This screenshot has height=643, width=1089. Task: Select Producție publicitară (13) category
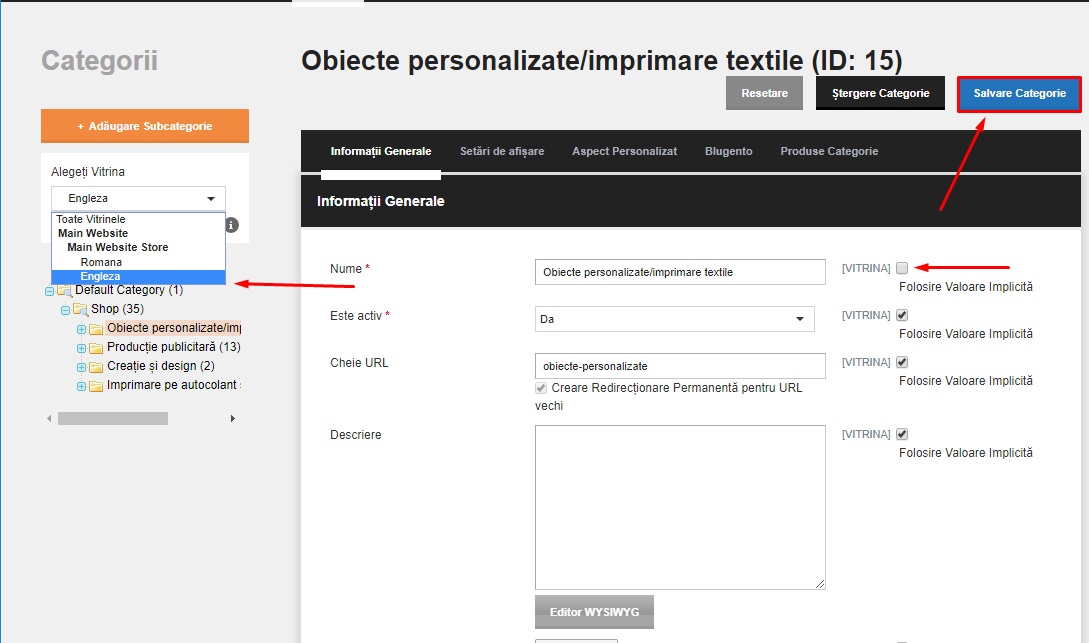174,347
